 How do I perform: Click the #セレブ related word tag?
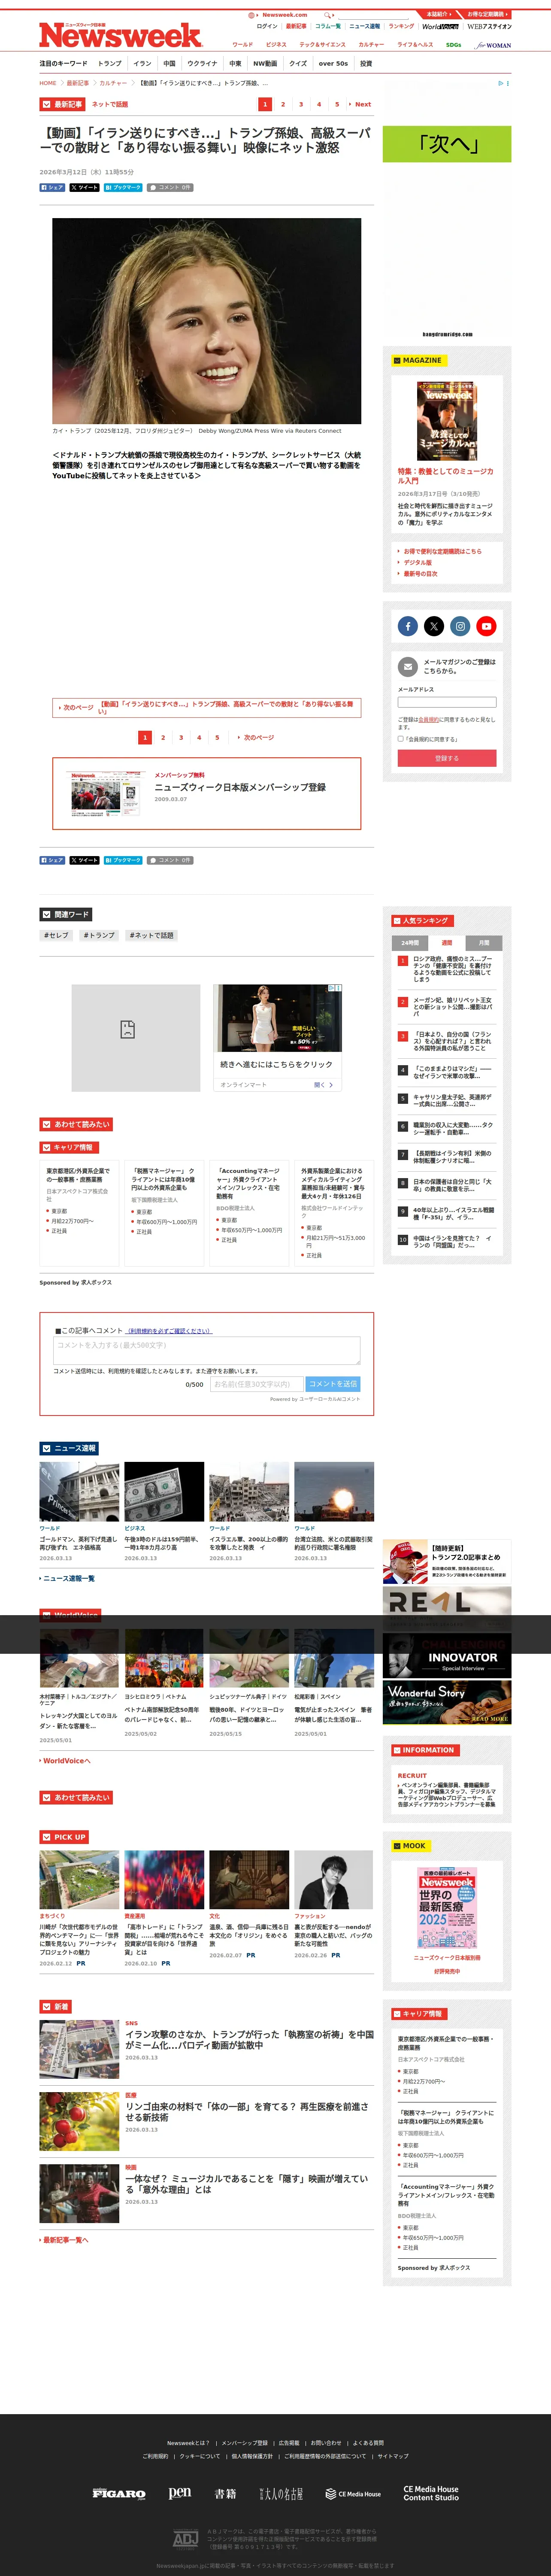point(56,935)
